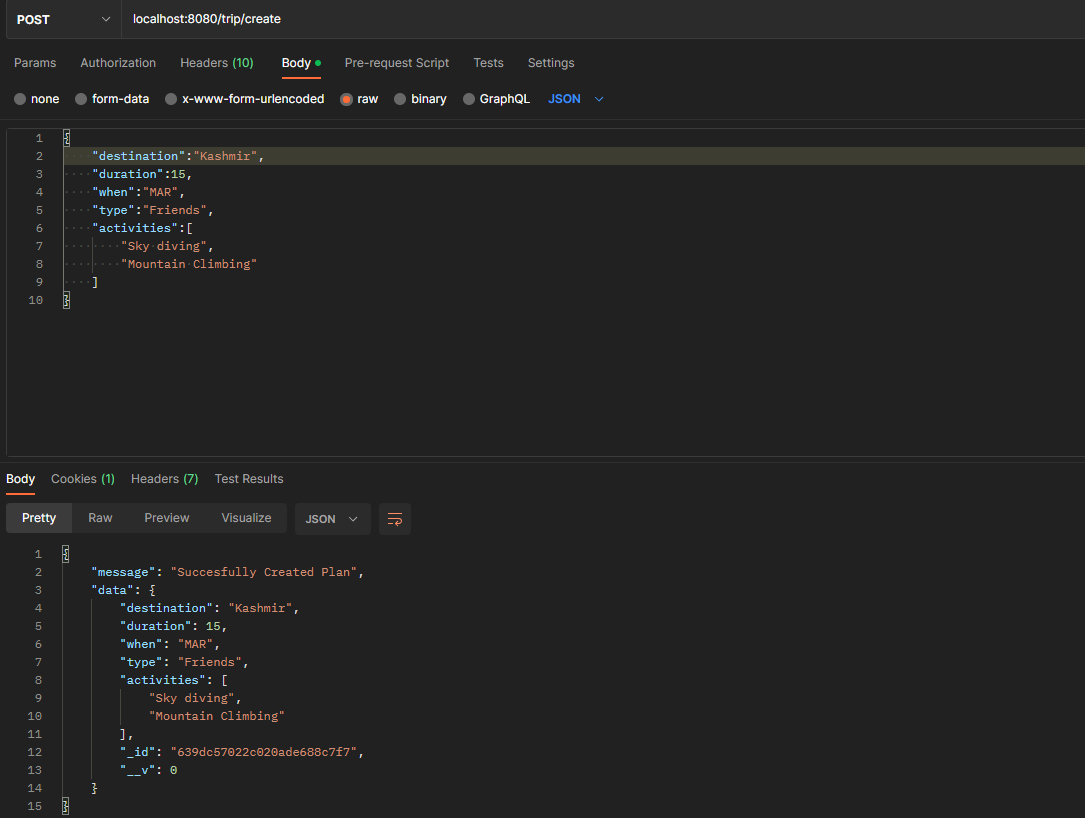Click the "_id" value 639dc57022c020ade688c7f7
The width and height of the screenshot is (1085, 818).
(264, 752)
